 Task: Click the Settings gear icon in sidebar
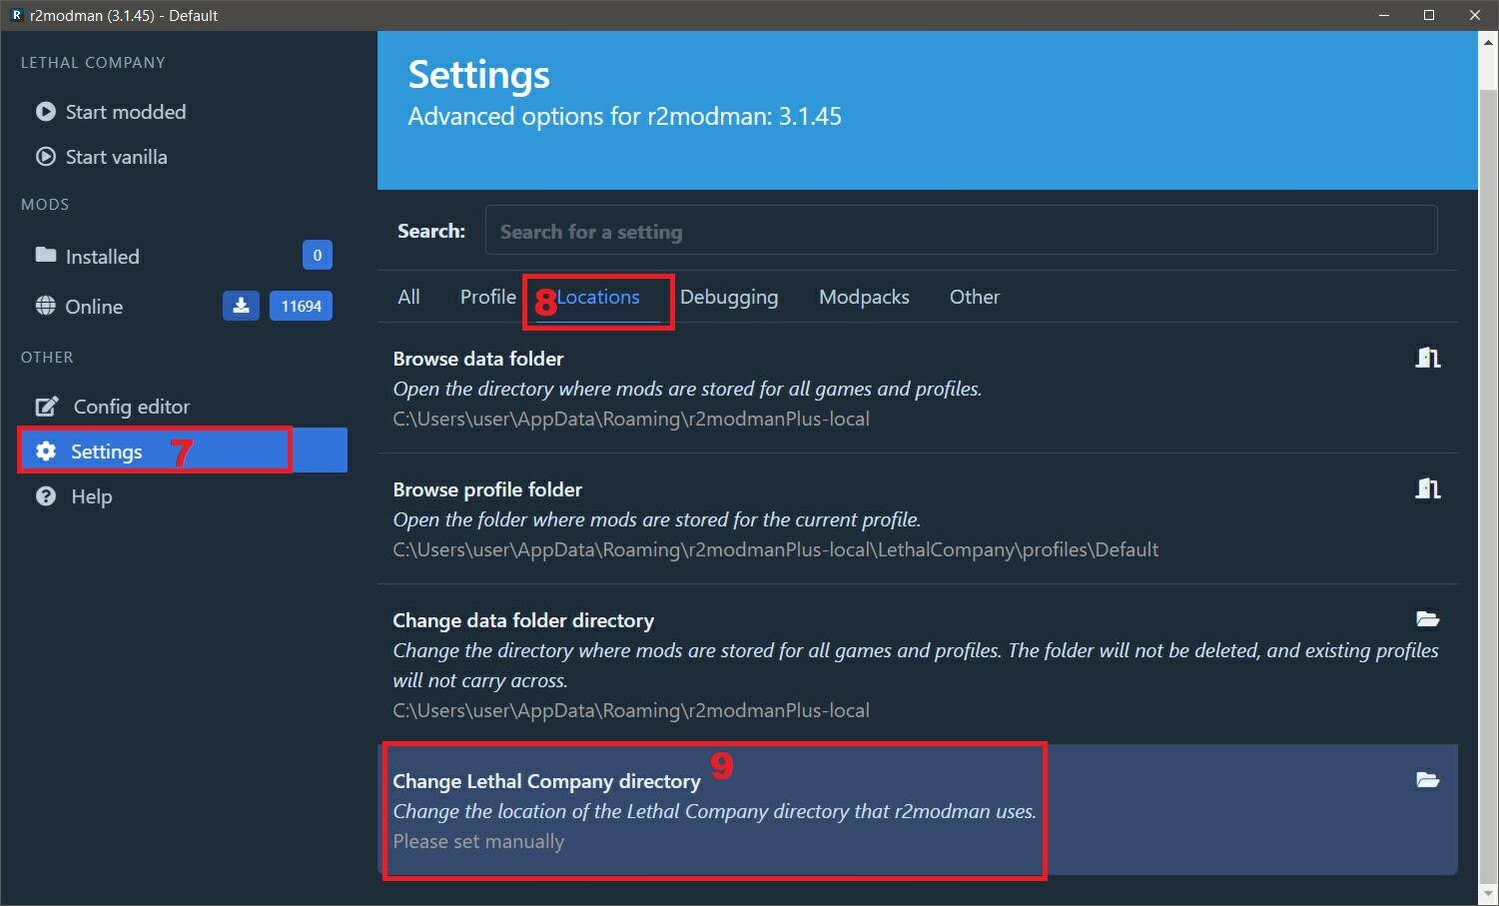point(46,451)
